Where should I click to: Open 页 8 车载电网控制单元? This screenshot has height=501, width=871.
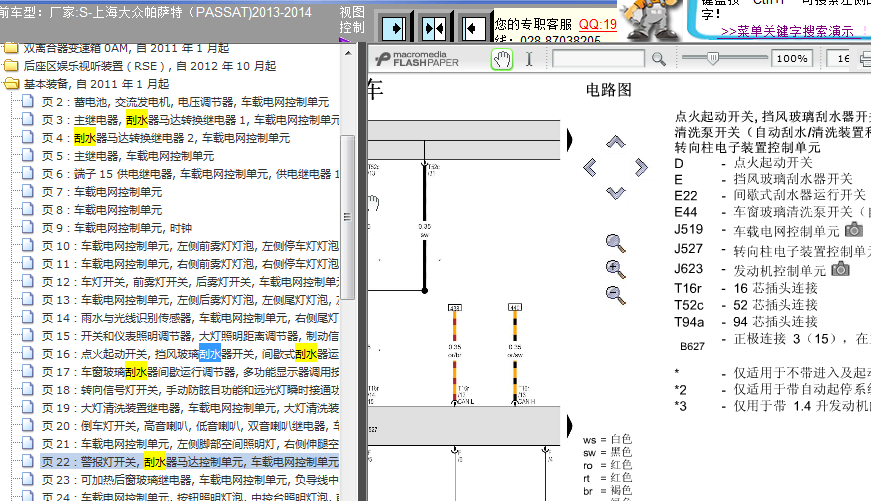102,210
